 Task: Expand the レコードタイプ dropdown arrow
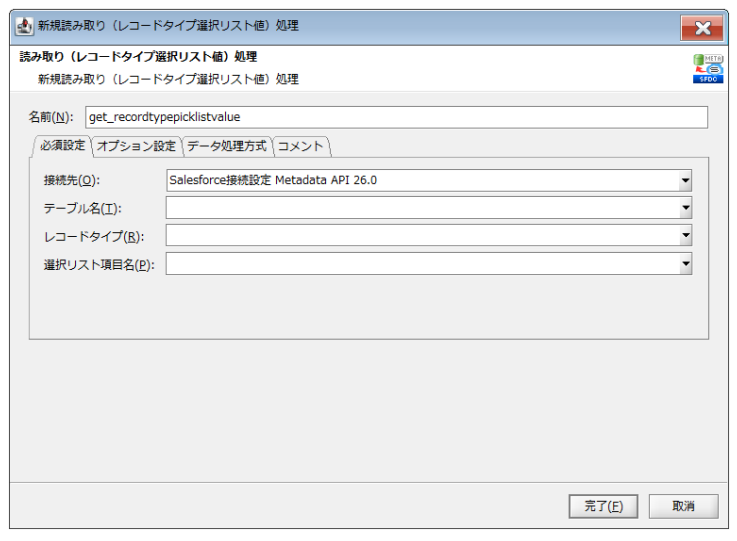[x=685, y=235]
